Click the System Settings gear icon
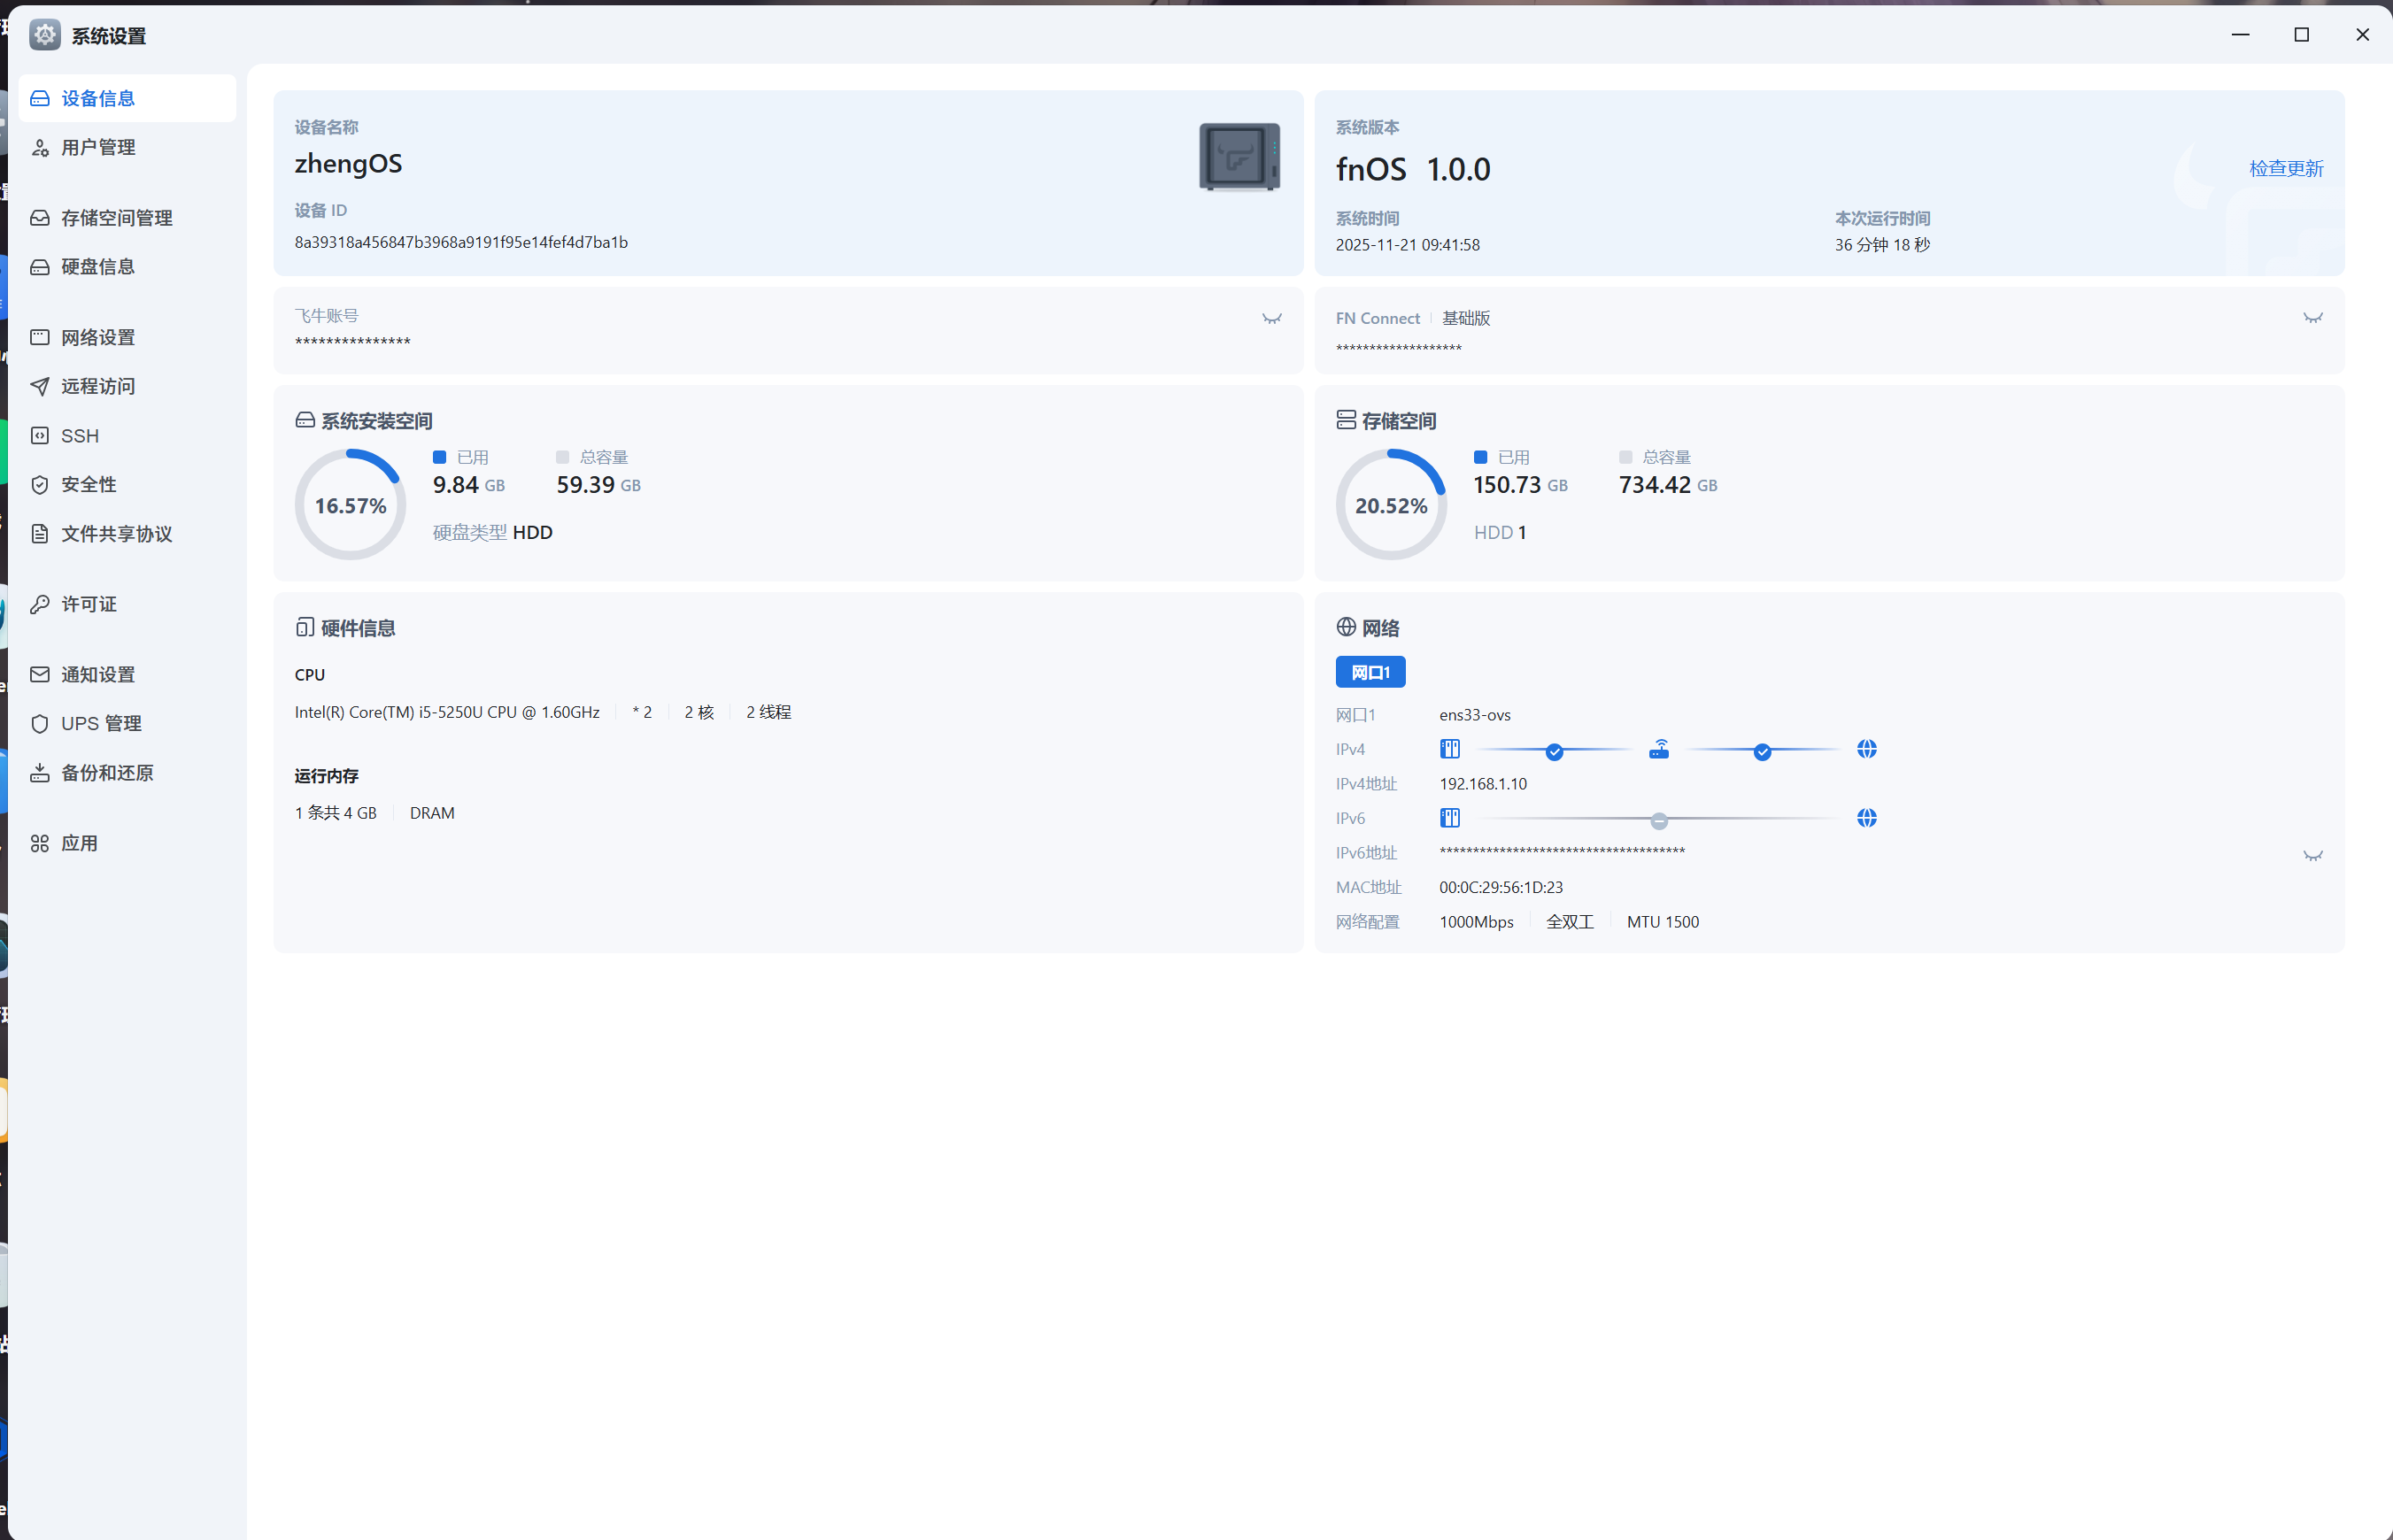 coord(45,35)
